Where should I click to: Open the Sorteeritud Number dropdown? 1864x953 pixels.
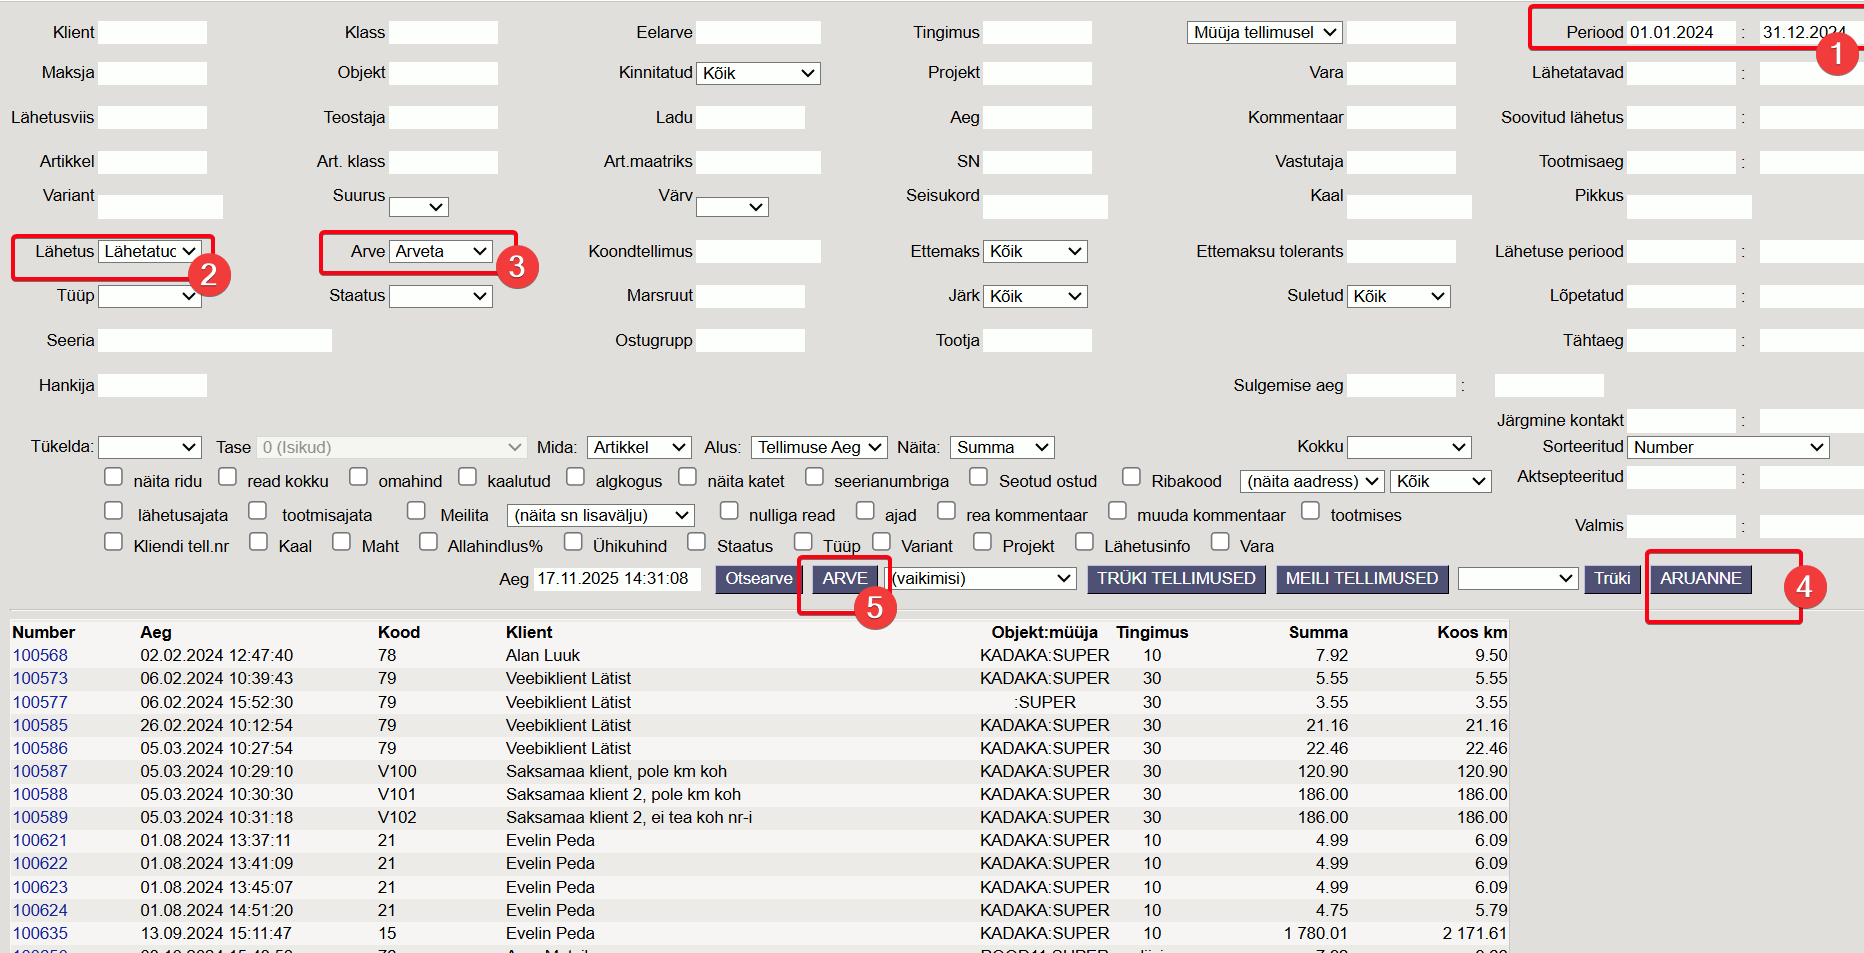(1728, 448)
